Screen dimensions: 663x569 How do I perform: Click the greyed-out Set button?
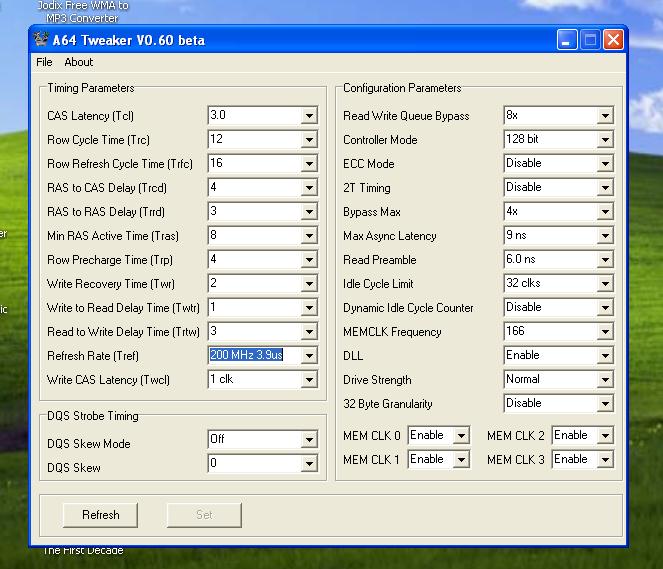tap(204, 515)
